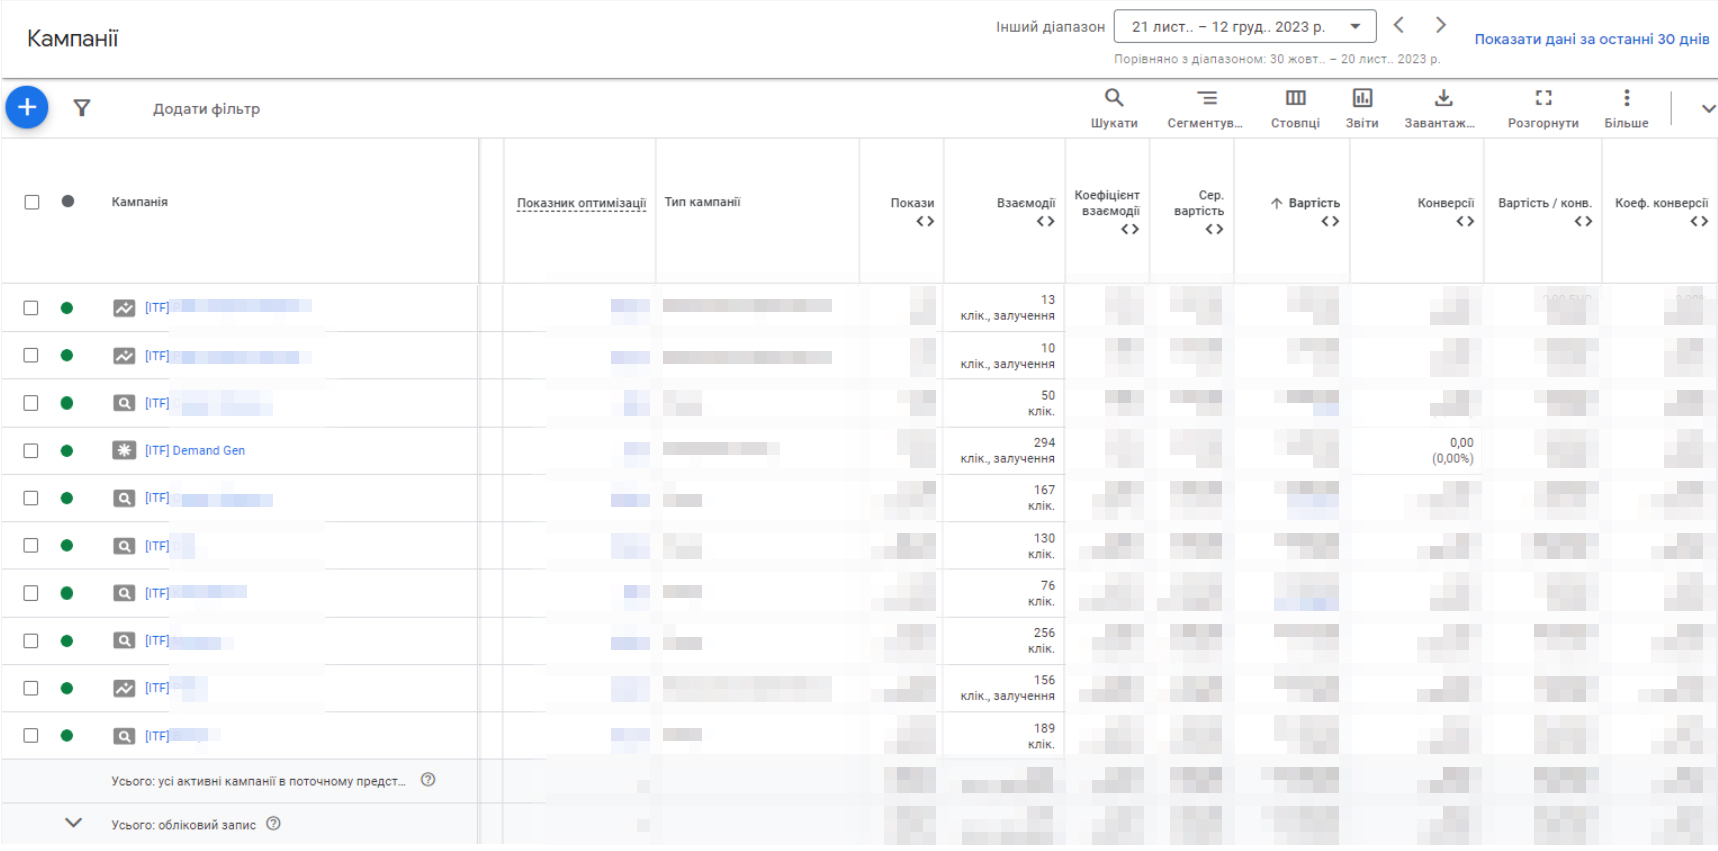The height and width of the screenshot is (851, 1718).
Task: Expand the Усього: обліковий запис row
Action: coord(73,823)
